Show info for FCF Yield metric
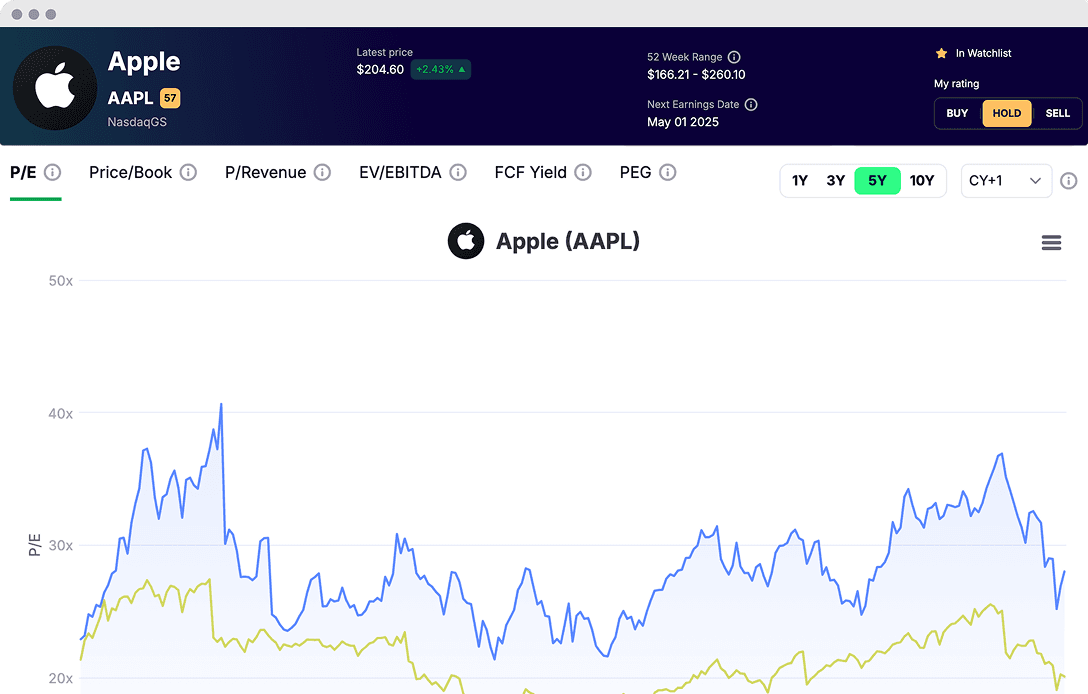The height and width of the screenshot is (694, 1088). point(583,172)
